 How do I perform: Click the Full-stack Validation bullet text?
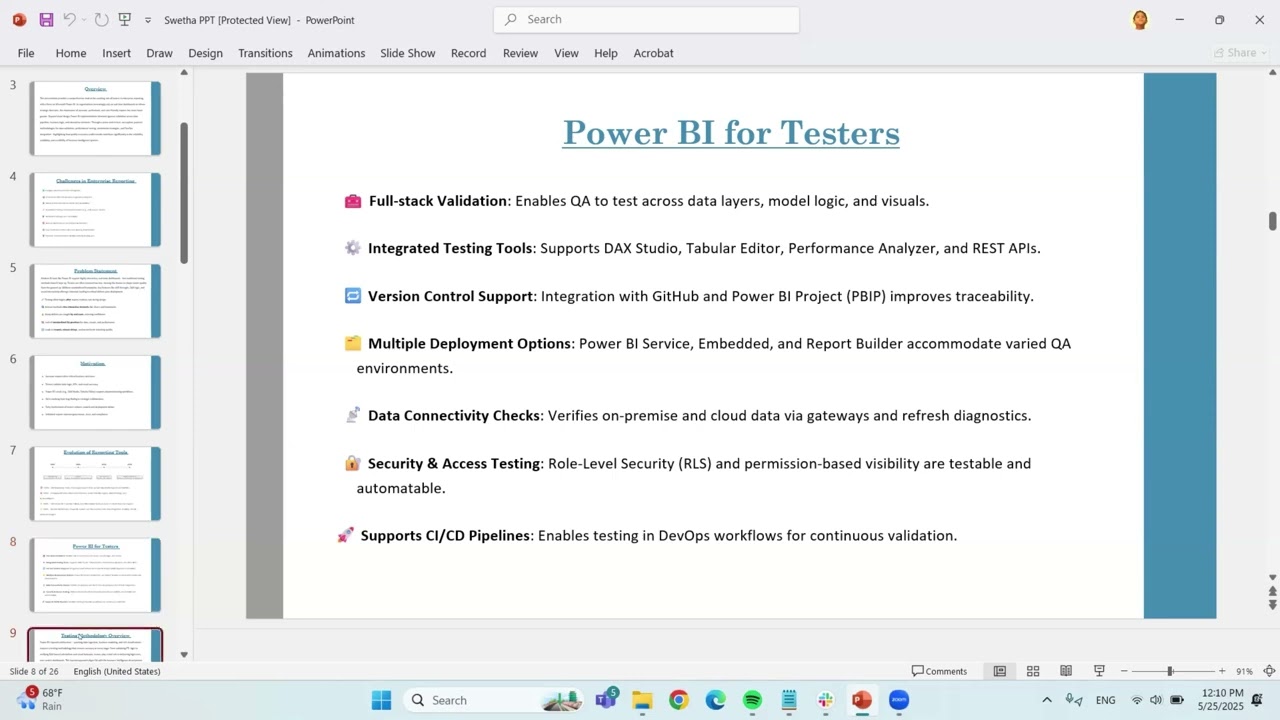click(648, 201)
